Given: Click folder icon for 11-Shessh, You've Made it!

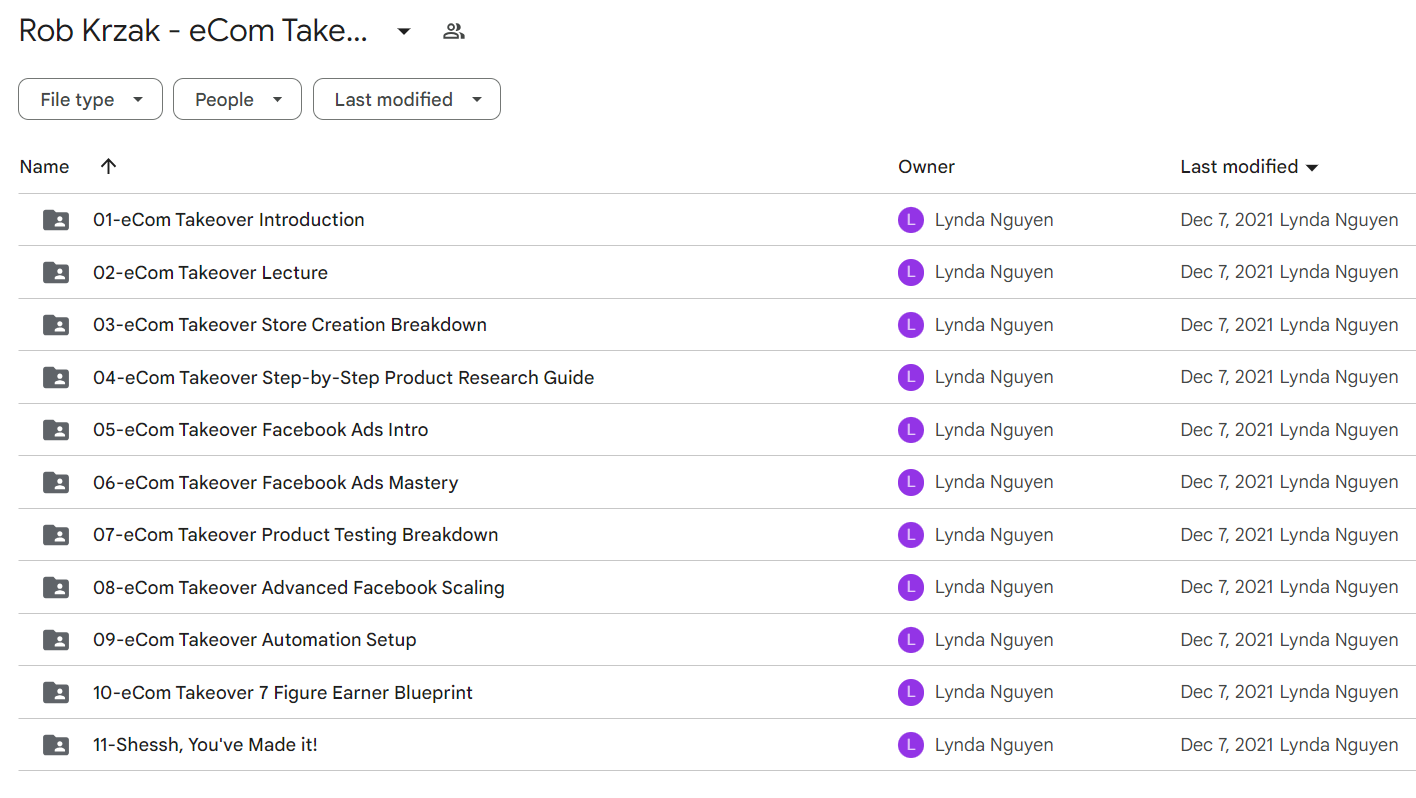Looking at the screenshot, I should point(56,745).
